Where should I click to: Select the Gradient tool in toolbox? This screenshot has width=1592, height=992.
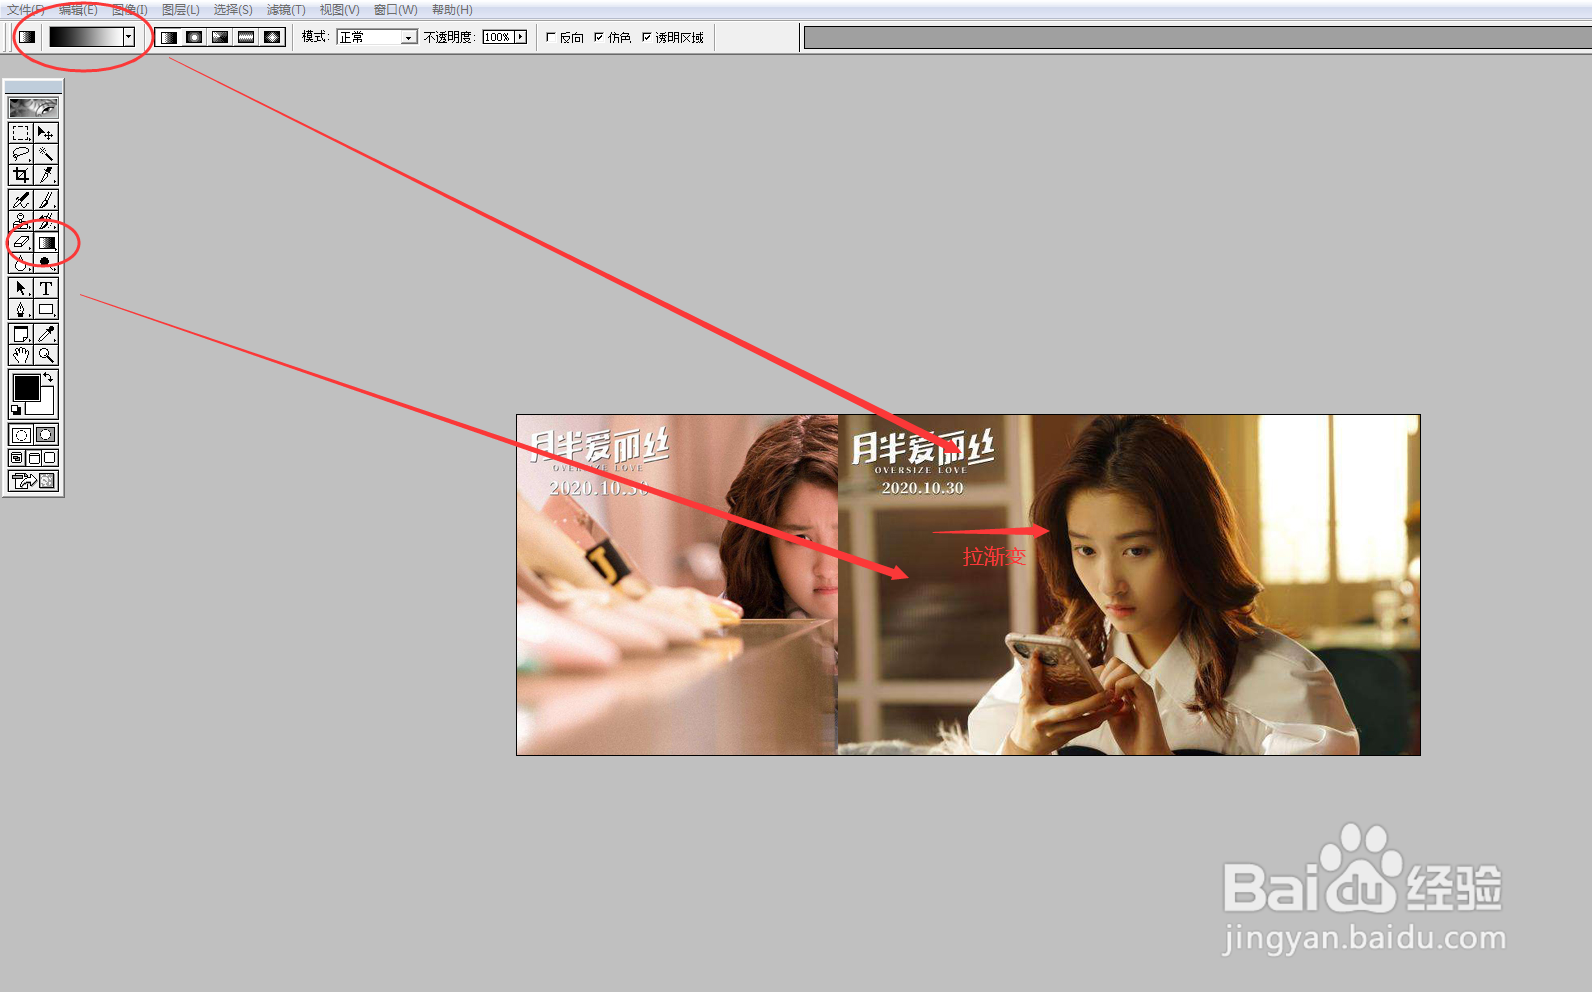pos(46,242)
